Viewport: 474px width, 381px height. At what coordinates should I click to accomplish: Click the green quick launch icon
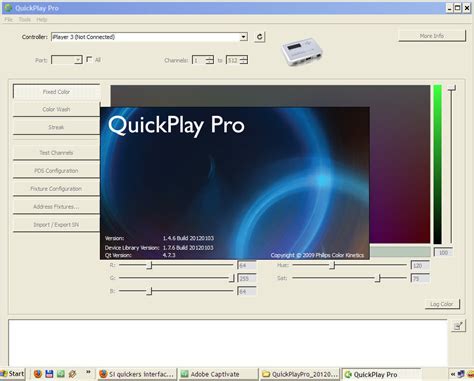click(61, 374)
